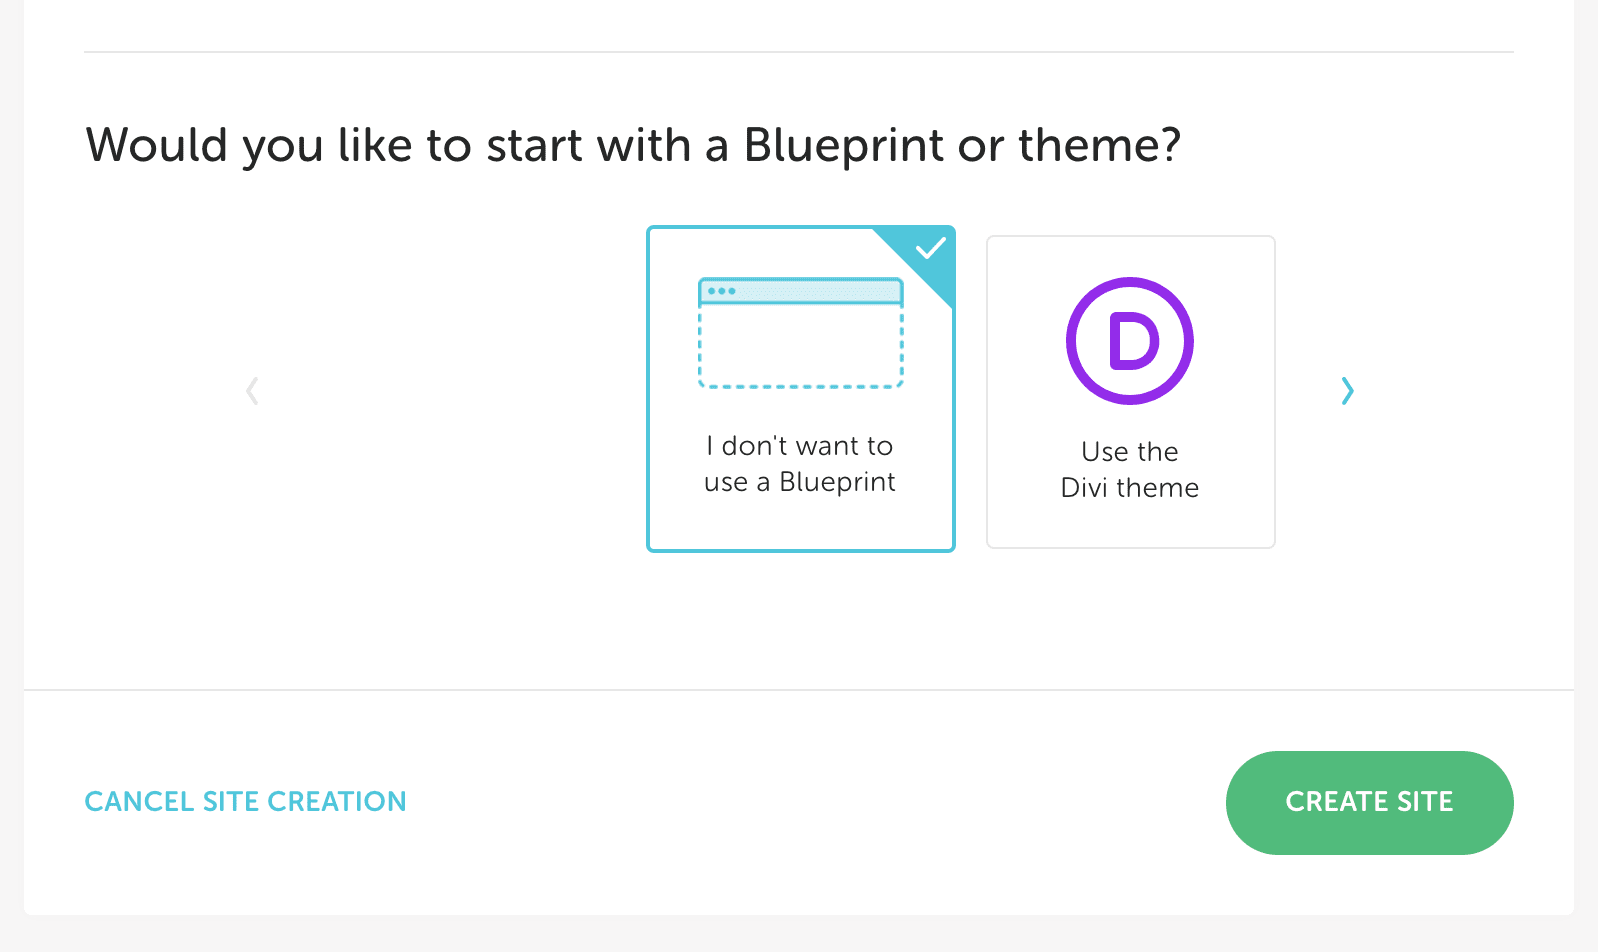Image resolution: width=1598 pixels, height=952 pixels.
Task: Click the 'use a Blueprint' label line
Action: click(800, 482)
